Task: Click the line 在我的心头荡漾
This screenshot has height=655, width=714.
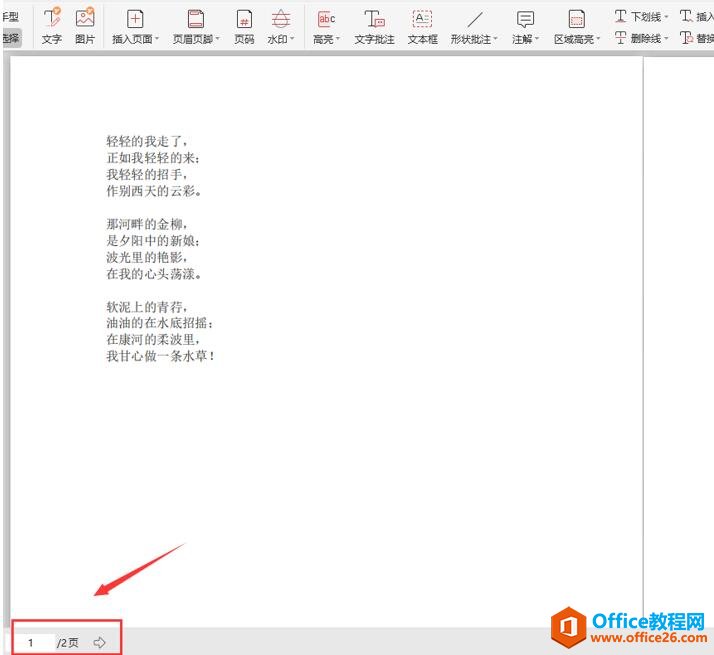Action: click(x=154, y=274)
